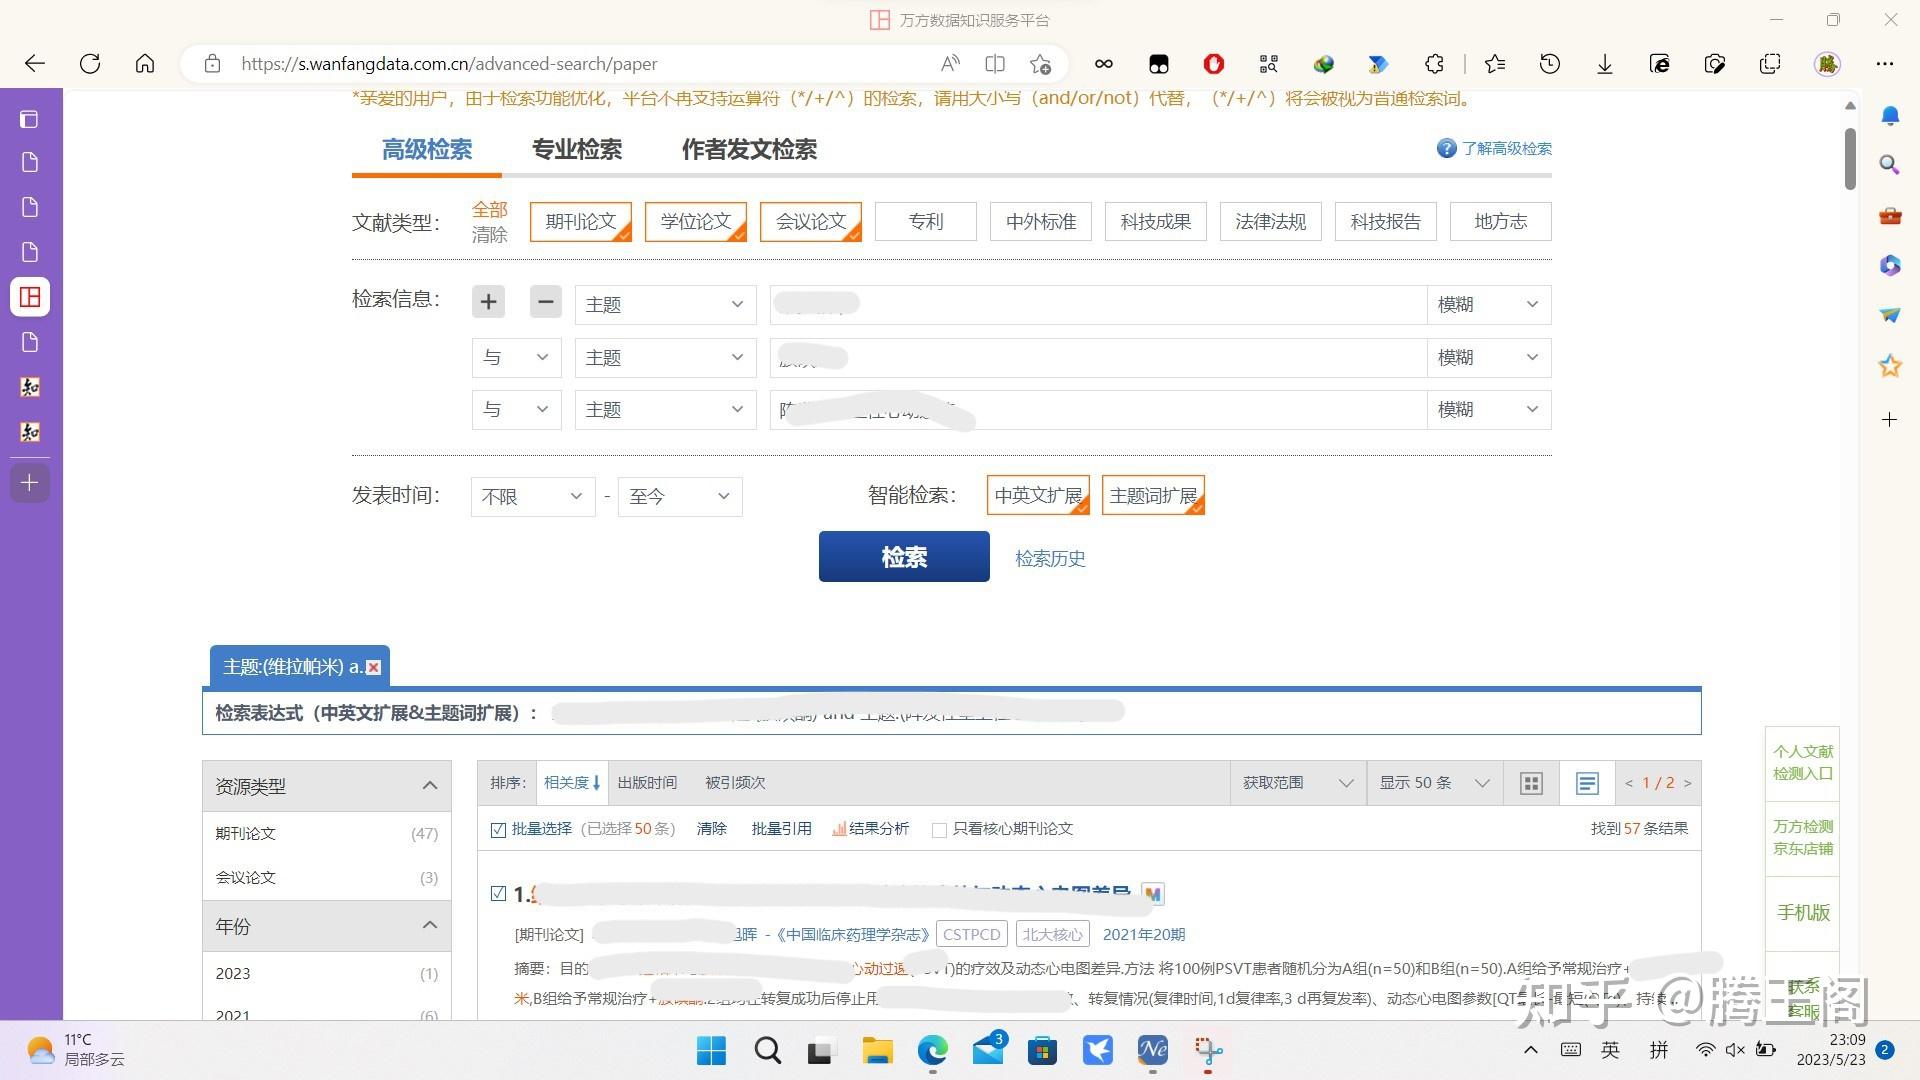Open vertical tabs panel icon at top
This screenshot has height=1080, width=1920.
(29, 119)
